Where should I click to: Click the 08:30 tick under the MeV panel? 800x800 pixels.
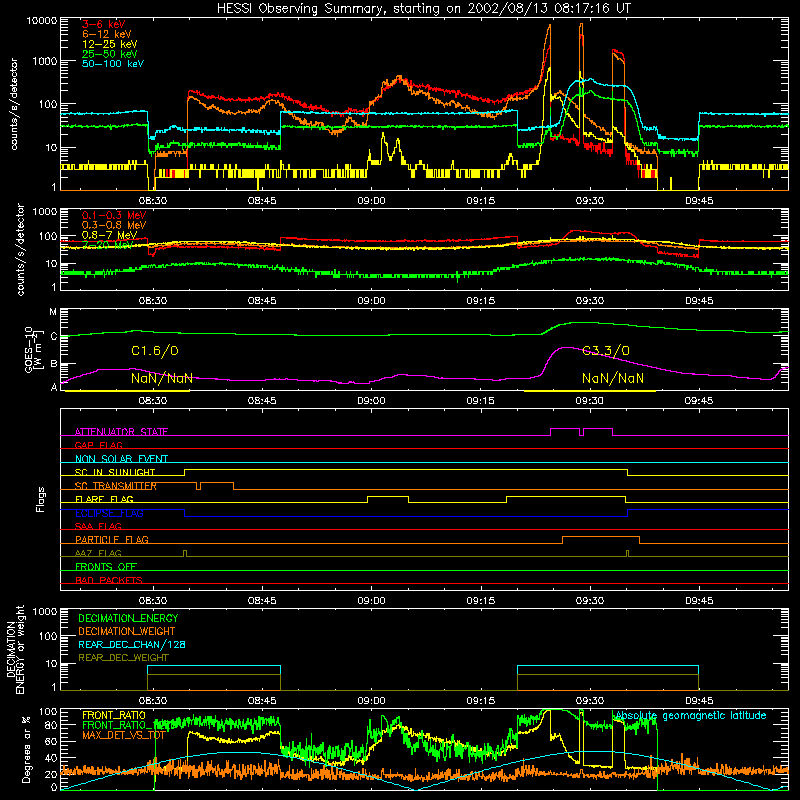(x=153, y=301)
